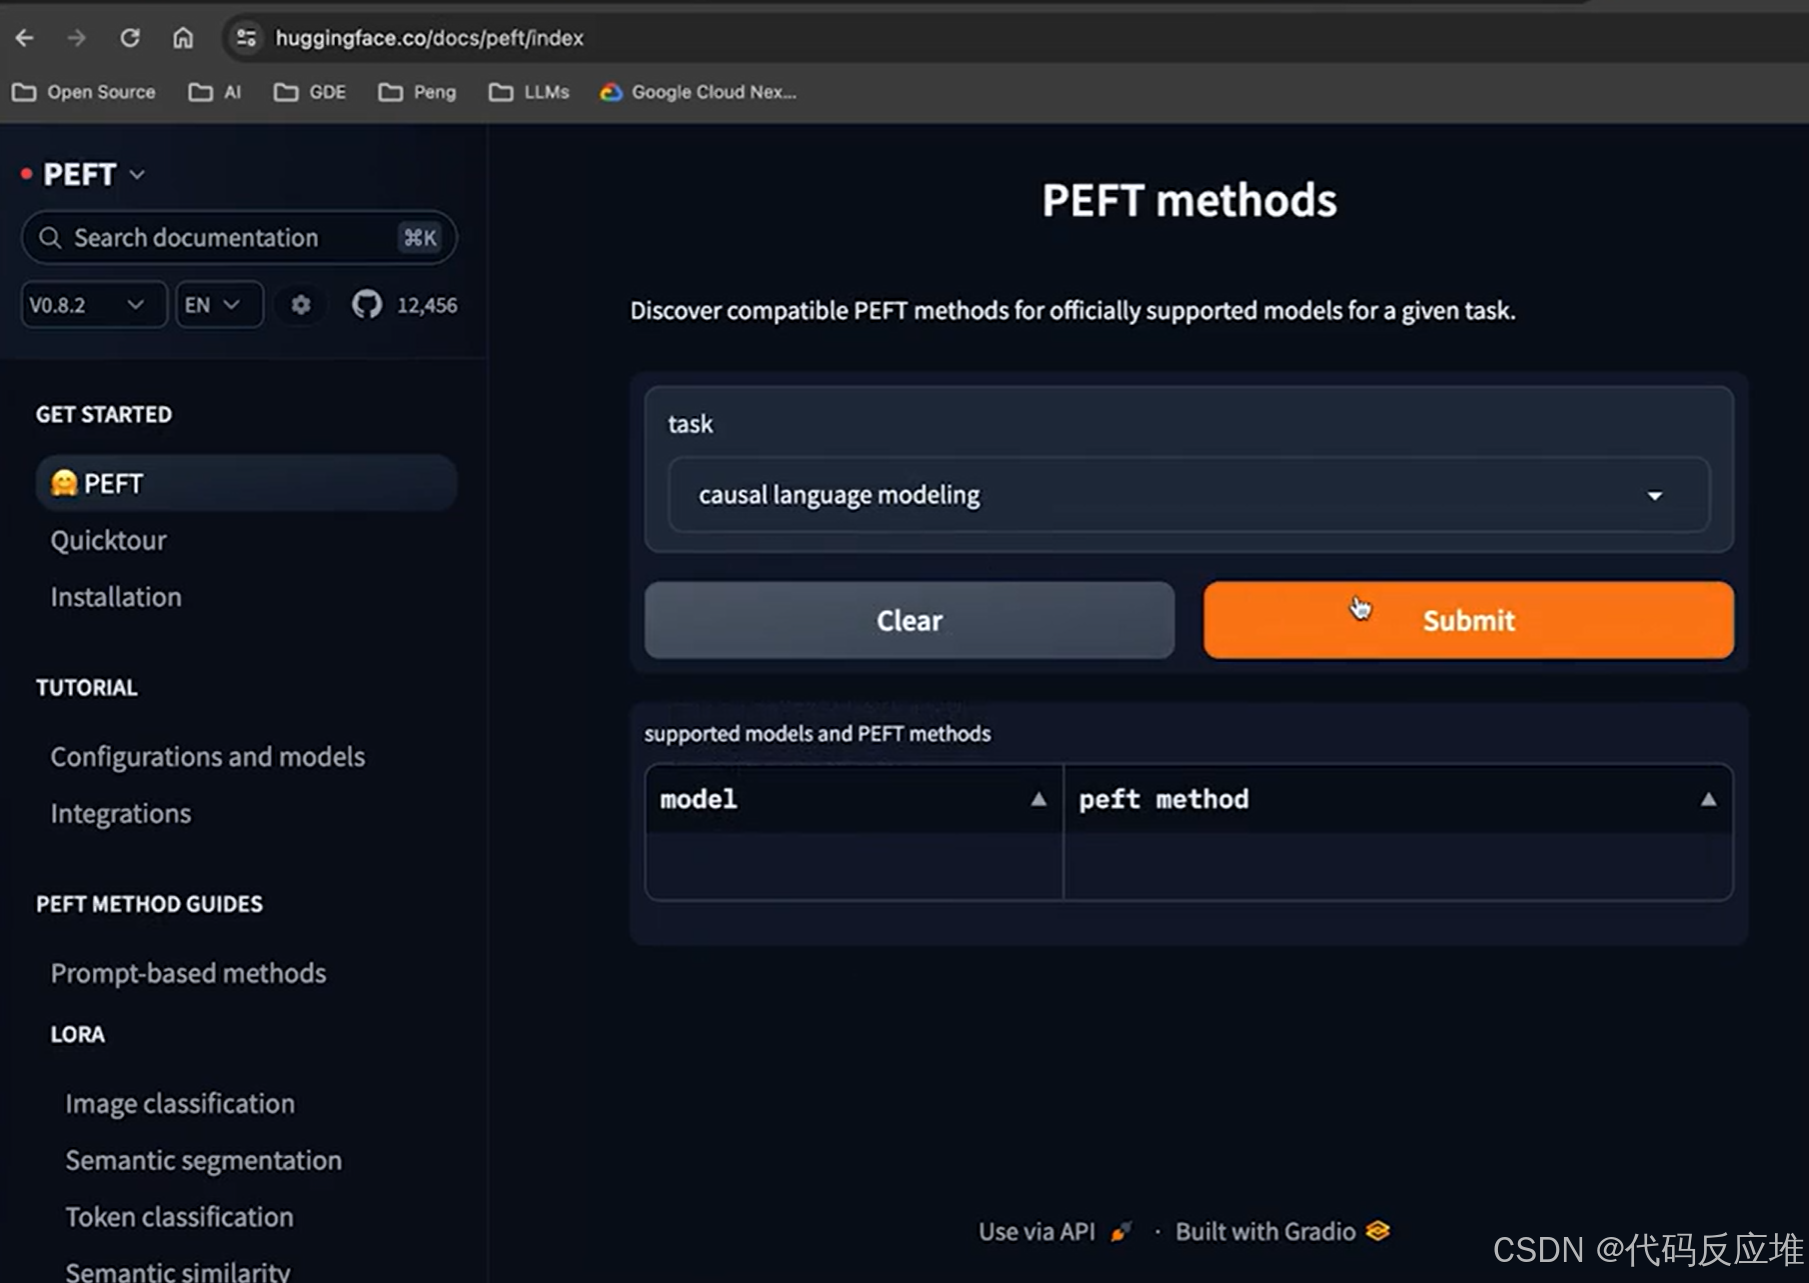Go forward with the browser forward arrow
1809x1283 pixels.
pyautogui.click(x=77, y=38)
